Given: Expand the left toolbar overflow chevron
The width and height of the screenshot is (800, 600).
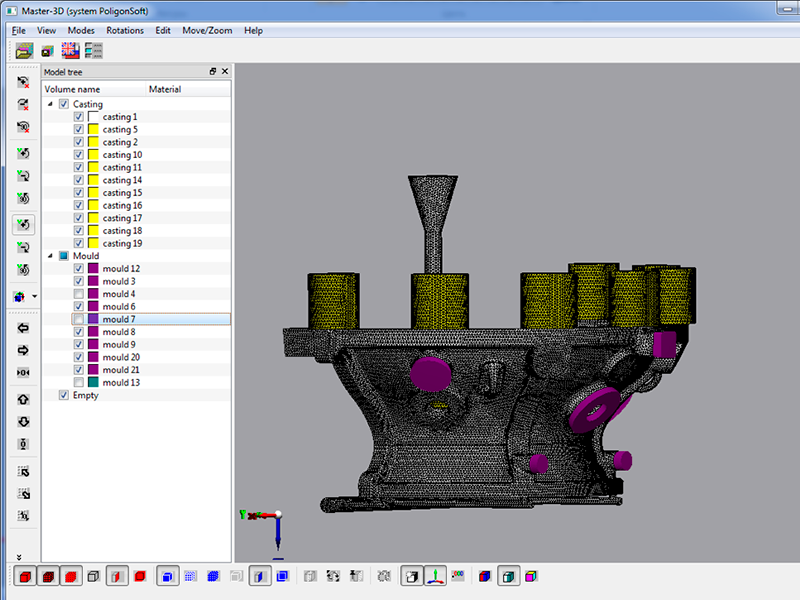Looking at the screenshot, I should 20,556.
